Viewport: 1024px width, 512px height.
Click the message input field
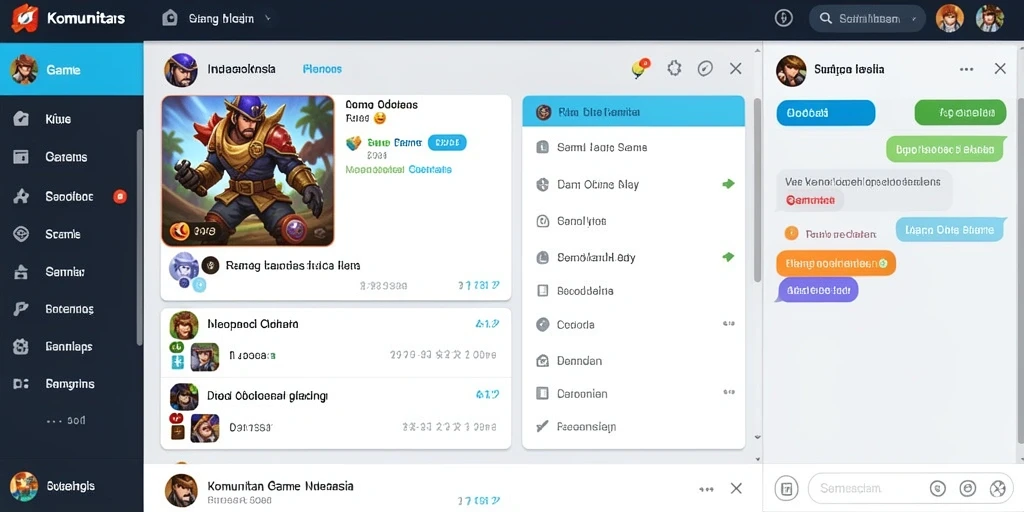[869, 488]
